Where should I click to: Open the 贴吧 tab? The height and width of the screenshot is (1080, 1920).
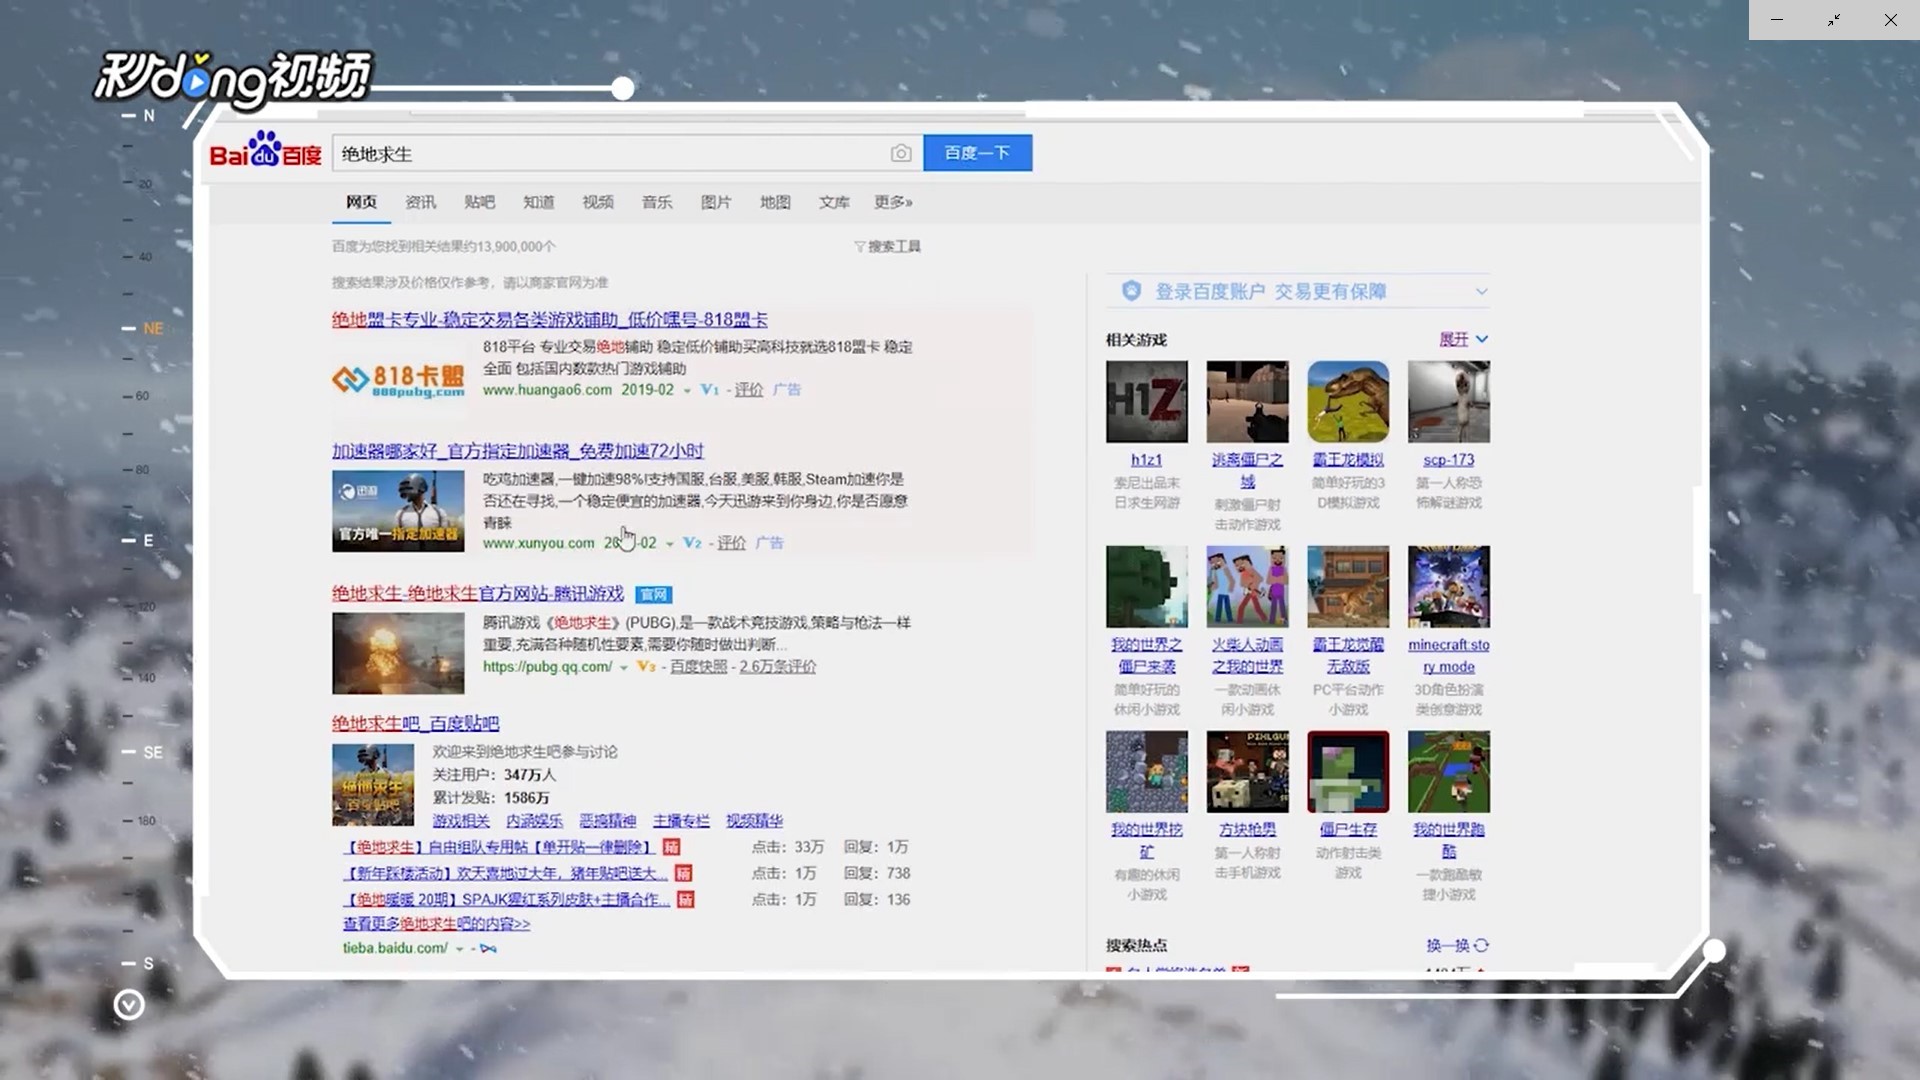coord(479,202)
